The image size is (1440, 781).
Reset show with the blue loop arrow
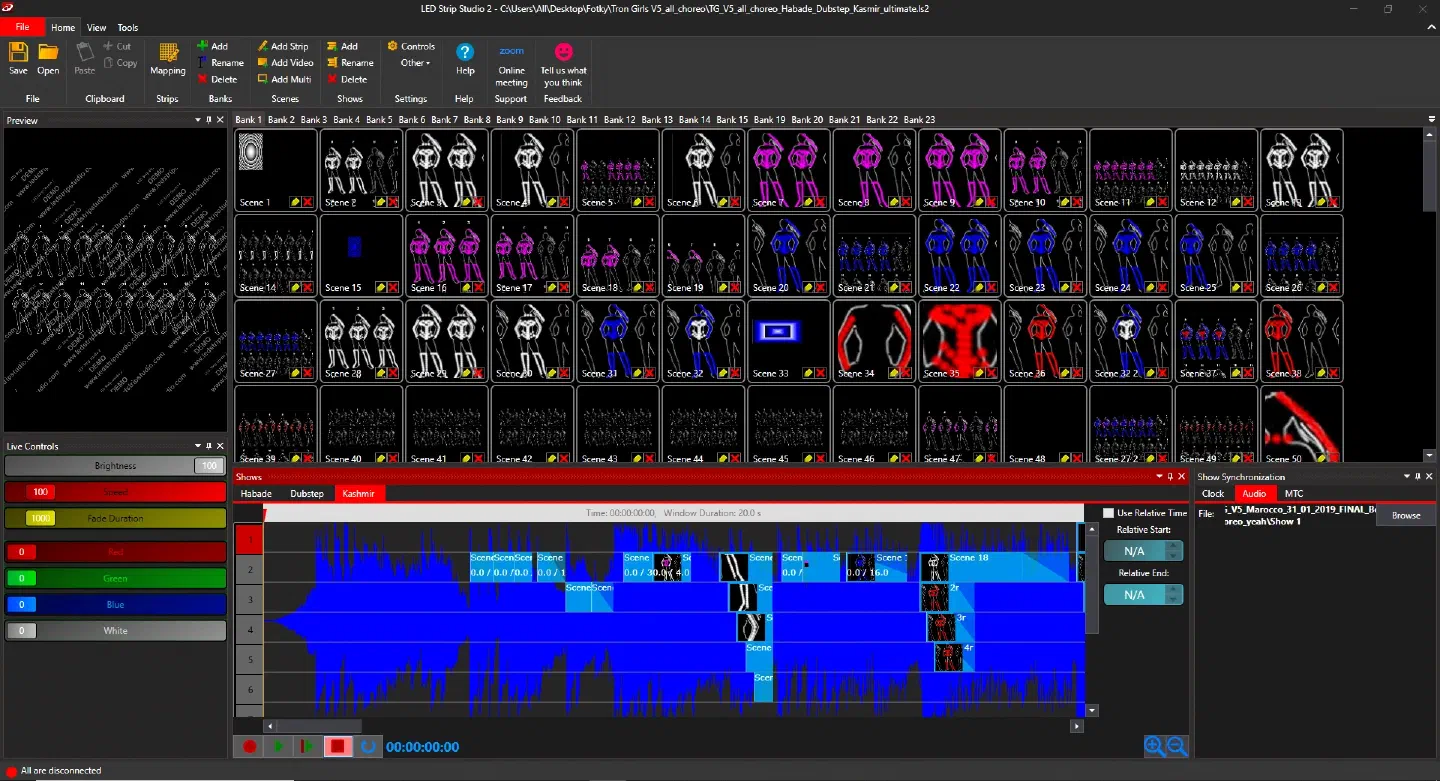pyautogui.click(x=368, y=747)
